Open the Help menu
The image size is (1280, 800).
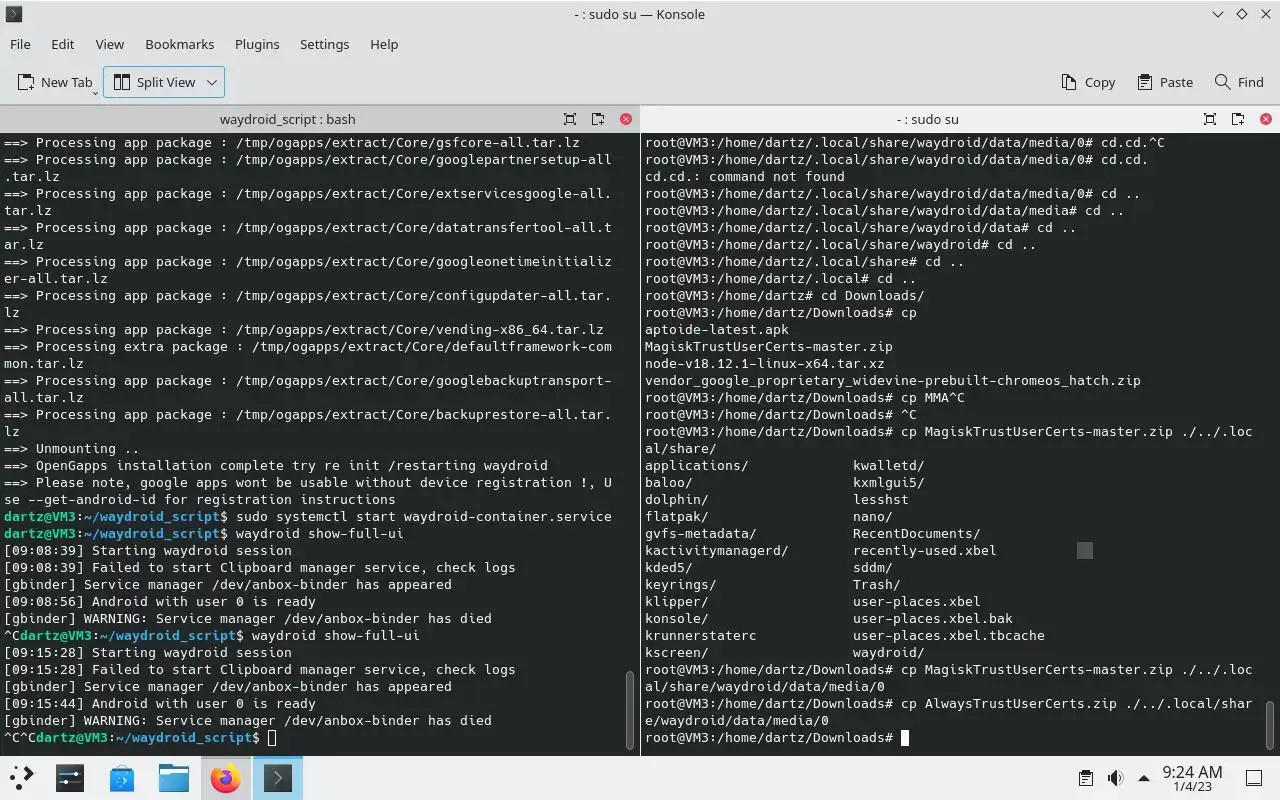coord(384,44)
